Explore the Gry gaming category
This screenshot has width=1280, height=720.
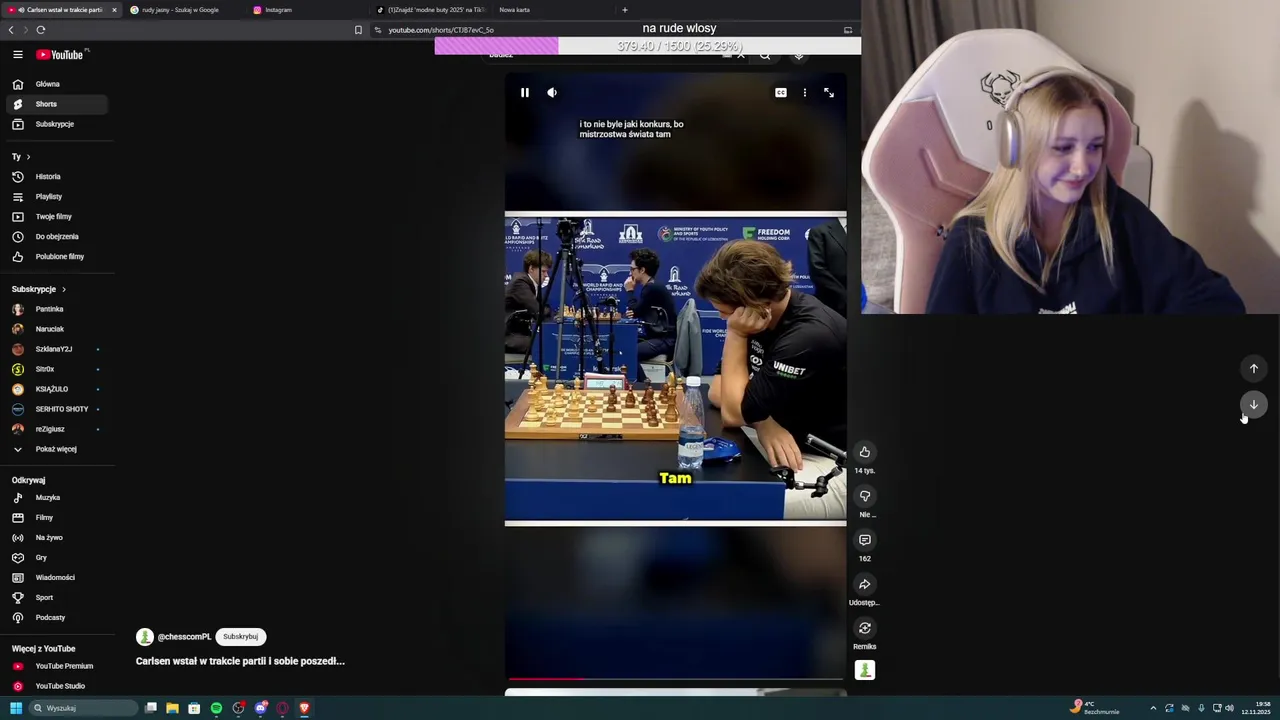tap(58, 558)
